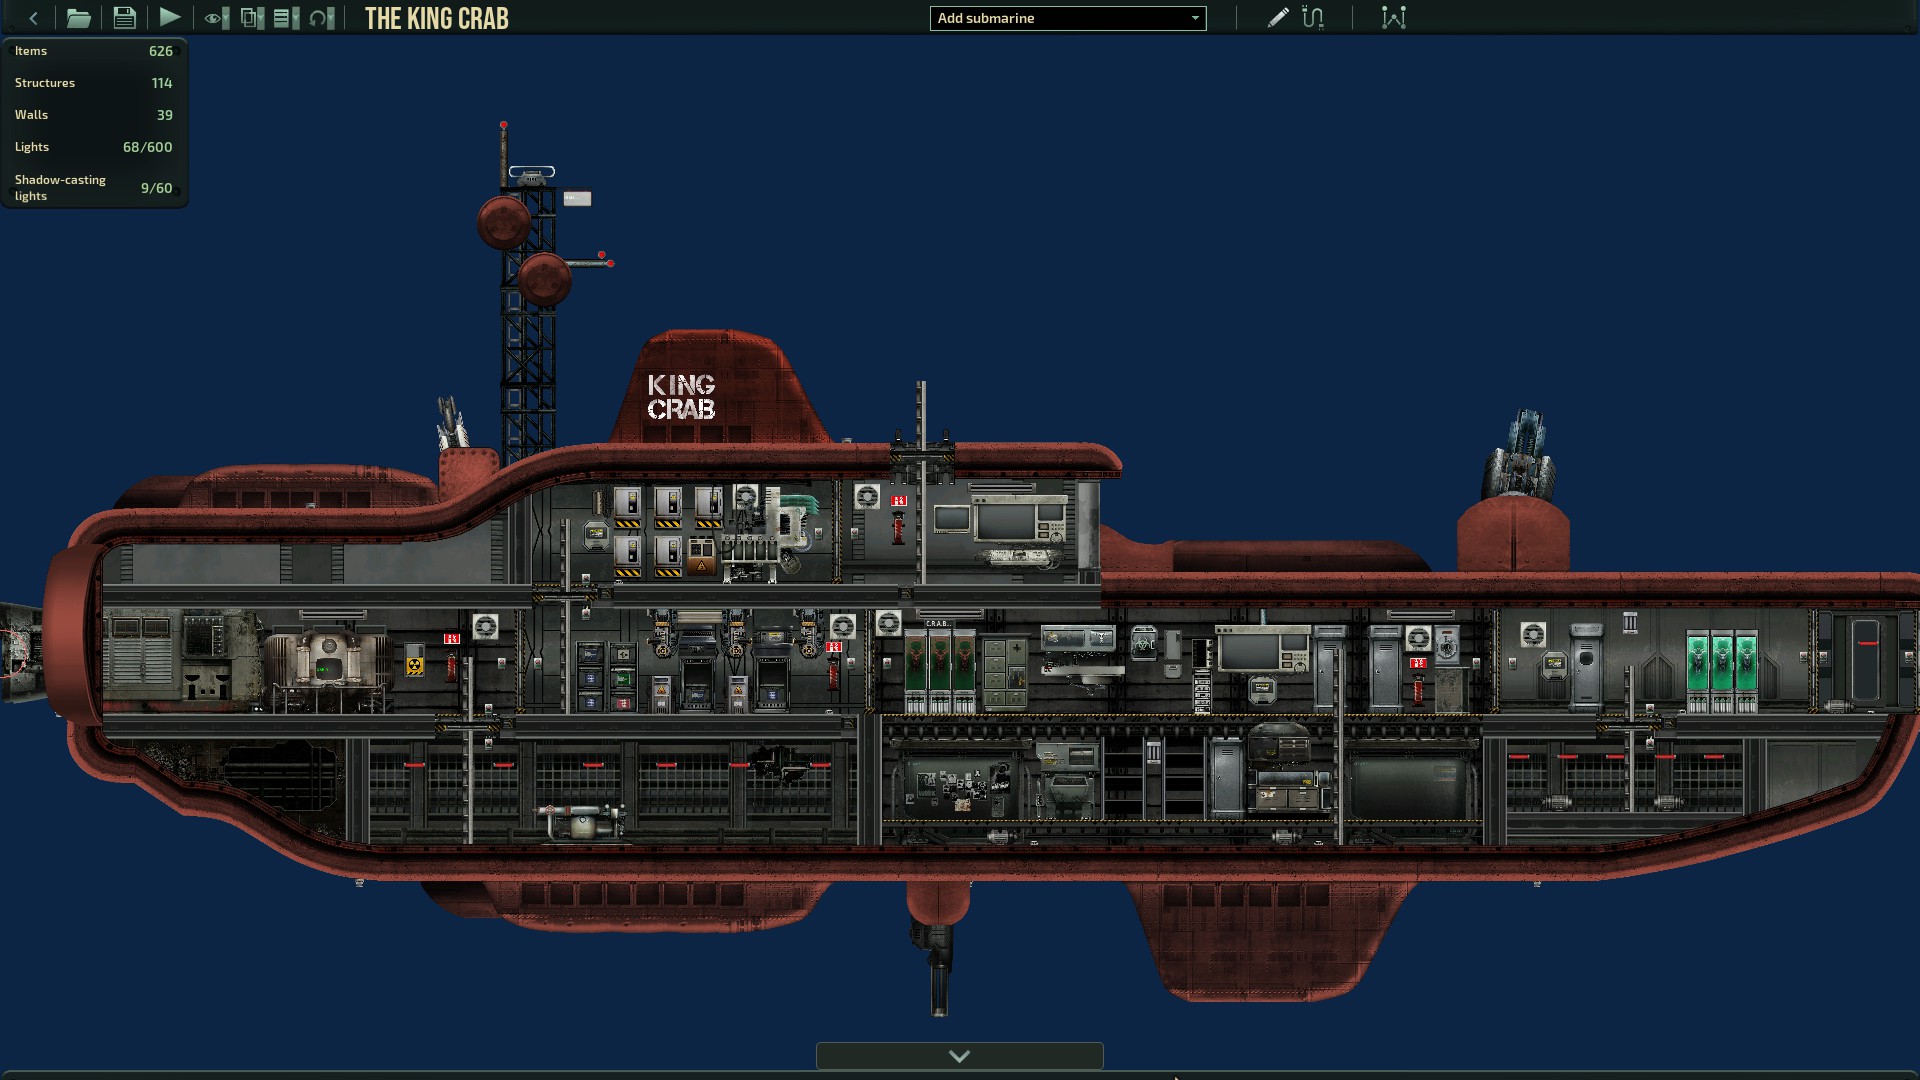Viewport: 1920px width, 1080px height.
Task: Select the vent fan left of the command room extinguisher
Action: (867, 496)
